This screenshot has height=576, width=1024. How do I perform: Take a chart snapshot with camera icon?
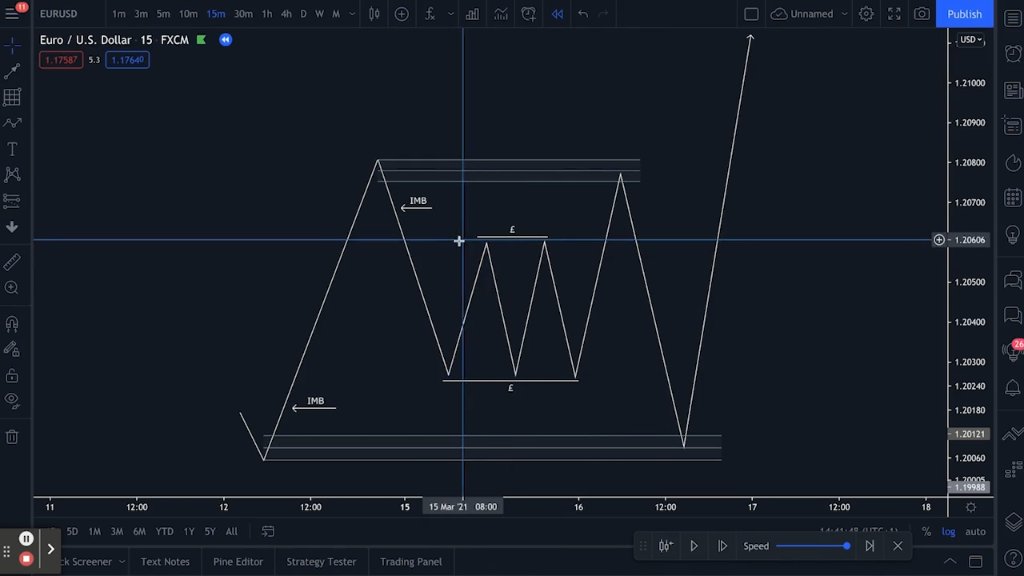tap(921, 14)
